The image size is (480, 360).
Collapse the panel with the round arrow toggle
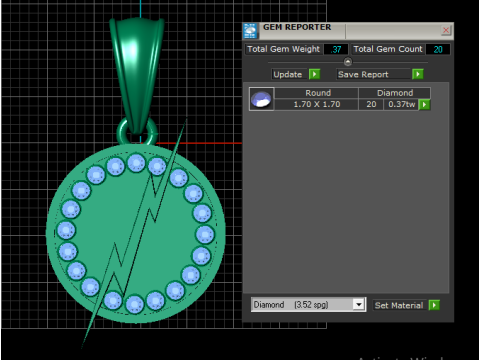coord(348,62)
